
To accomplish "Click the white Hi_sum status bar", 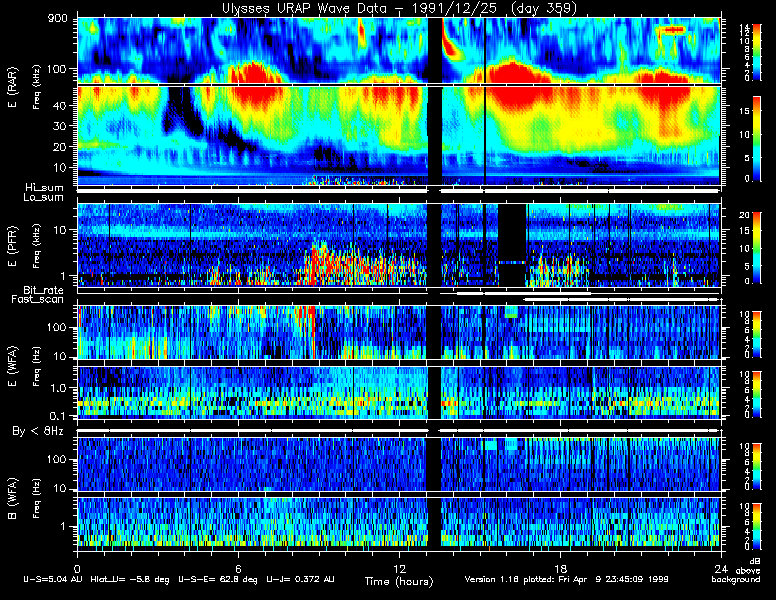I will click(x=398, y=190).
